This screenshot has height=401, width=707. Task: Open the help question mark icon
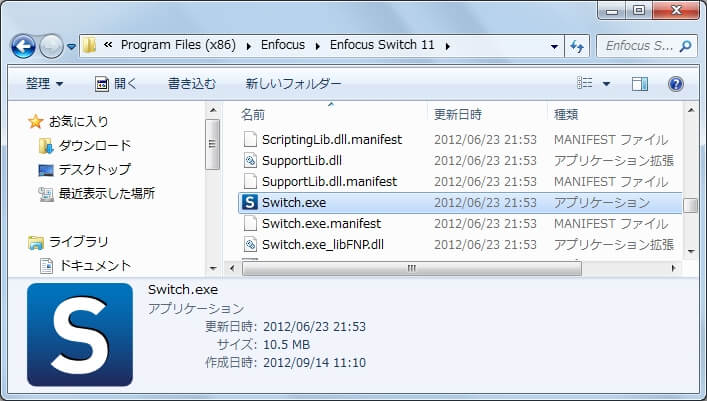(675, 84)
